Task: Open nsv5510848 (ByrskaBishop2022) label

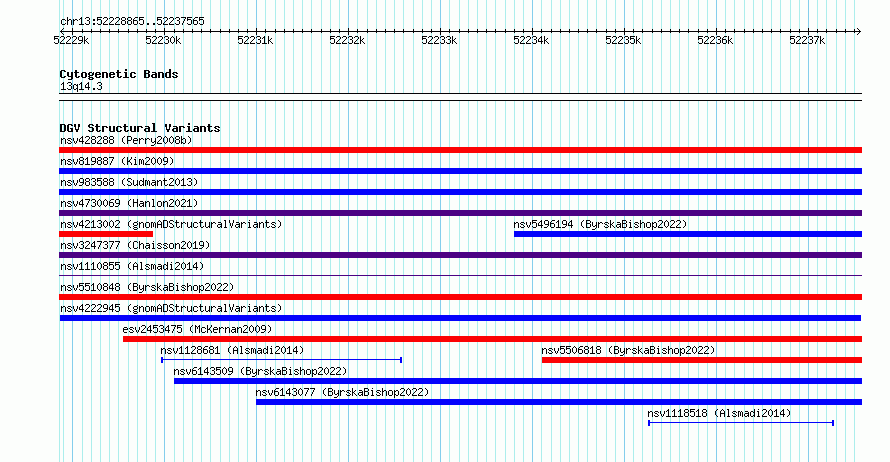Action: [x=147, y=287]
